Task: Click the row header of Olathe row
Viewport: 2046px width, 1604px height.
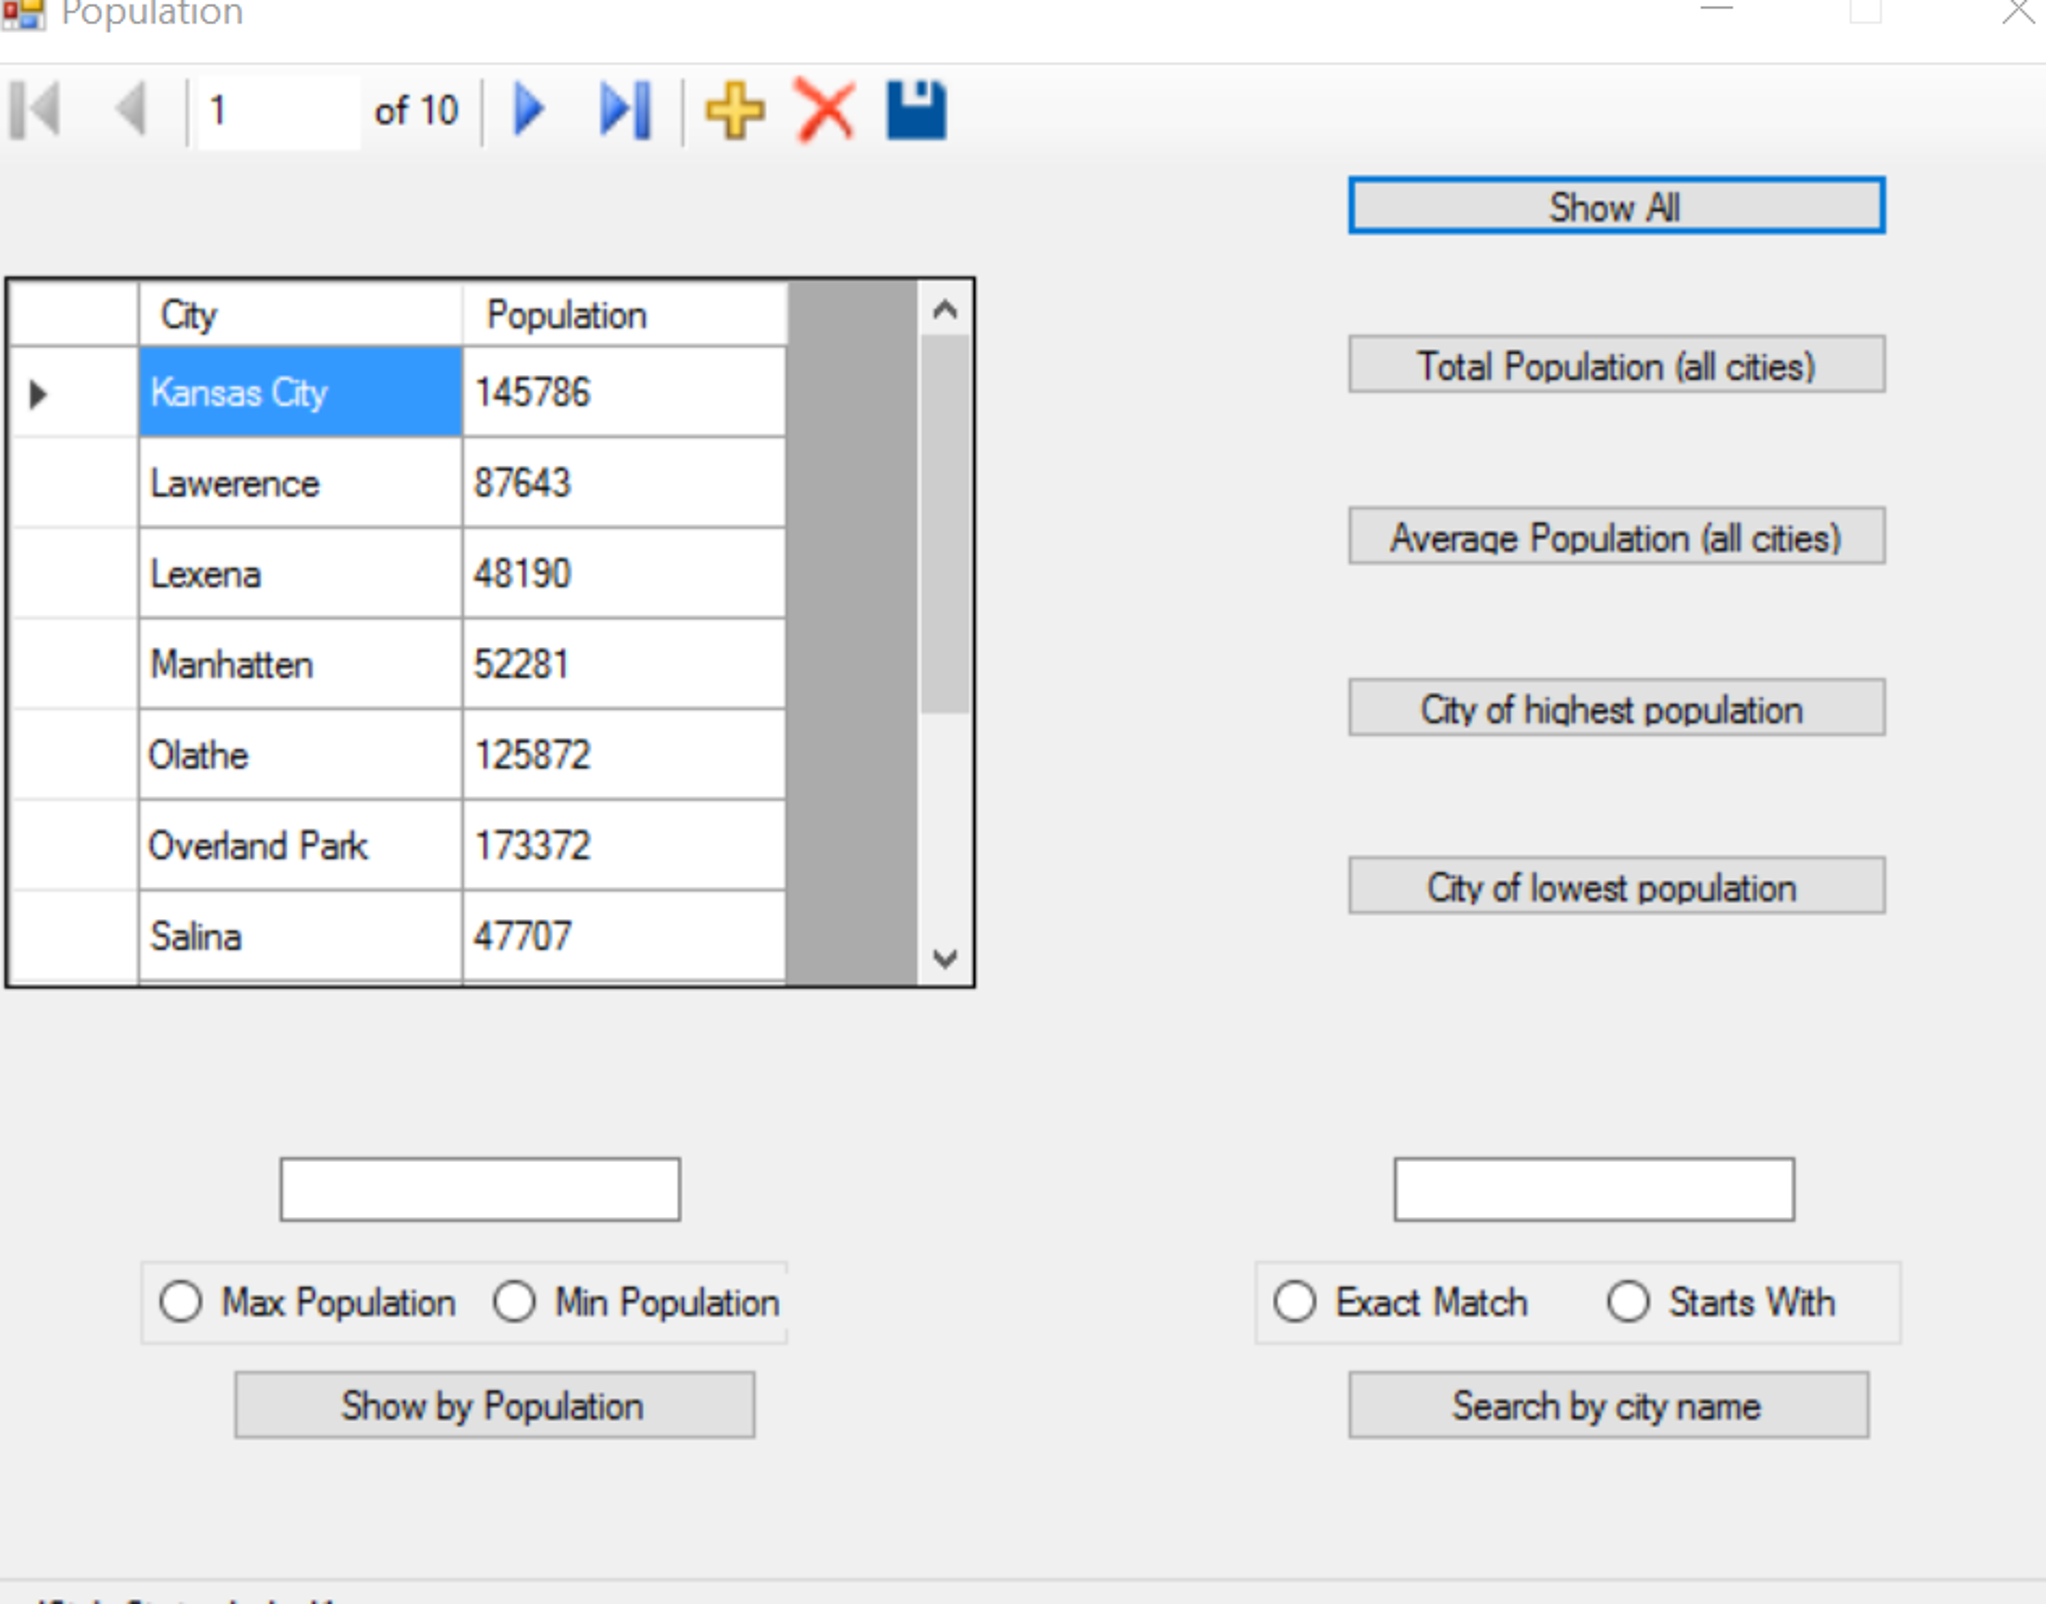Action: pyautogui.click(x=73, y=755)
